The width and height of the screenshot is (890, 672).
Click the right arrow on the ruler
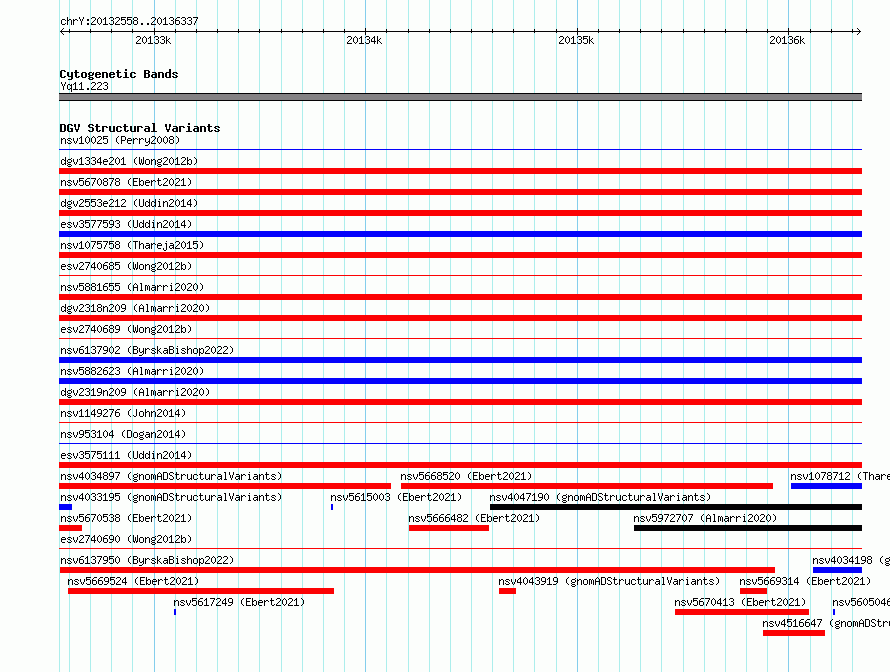(858, 31)
